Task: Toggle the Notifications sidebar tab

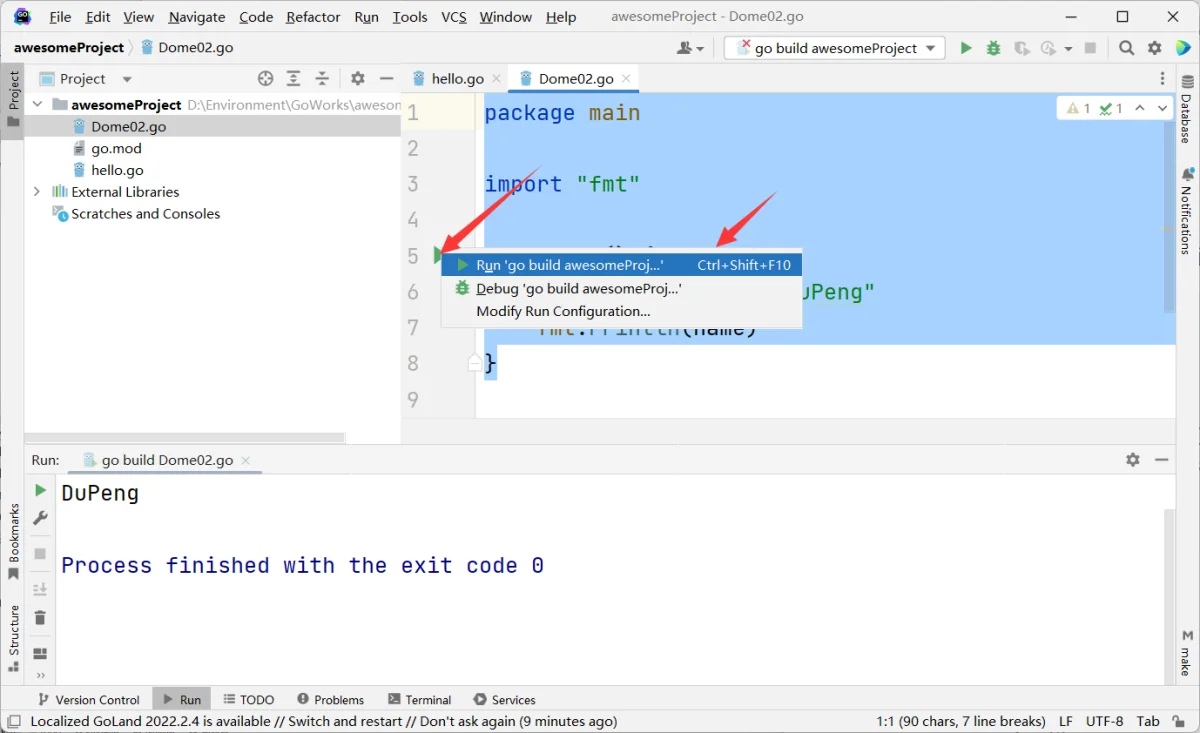Action: click(x=1187, y=210)
